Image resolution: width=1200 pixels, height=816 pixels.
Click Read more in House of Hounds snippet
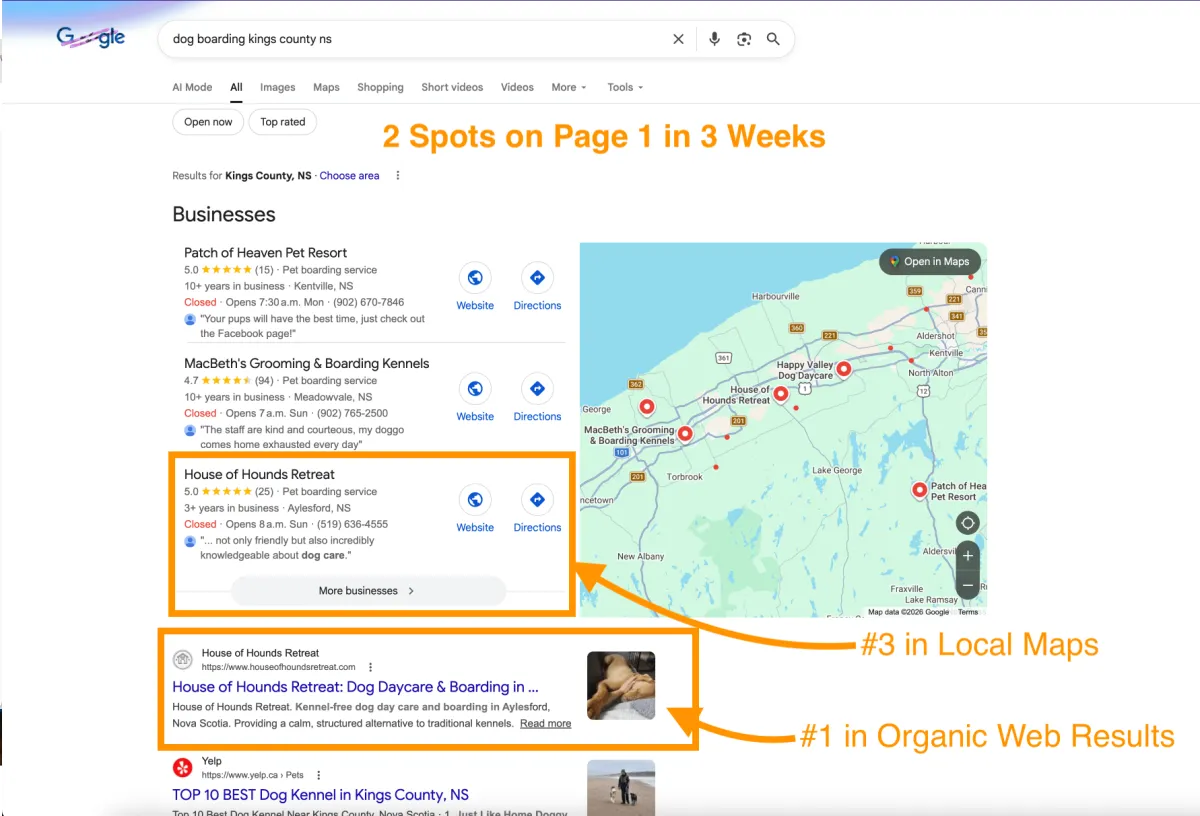click(545, 723)
